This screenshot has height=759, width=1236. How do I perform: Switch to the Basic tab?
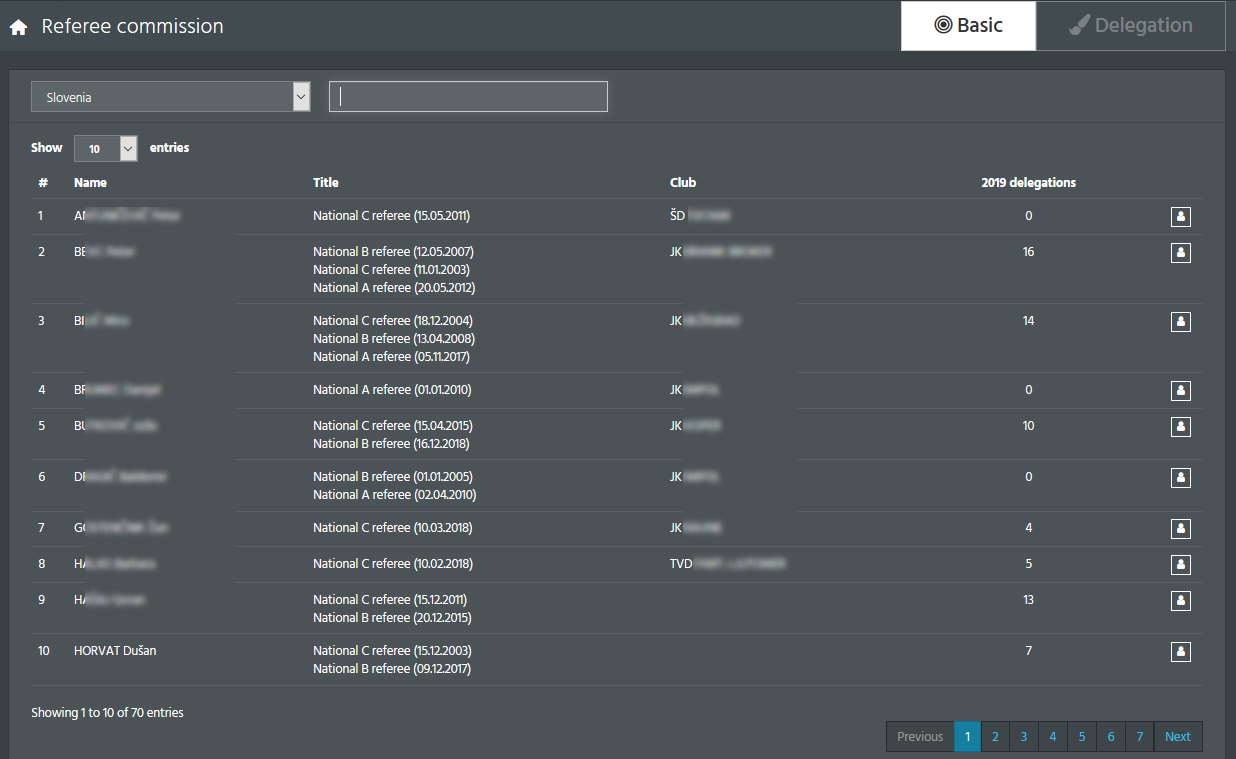968,26
